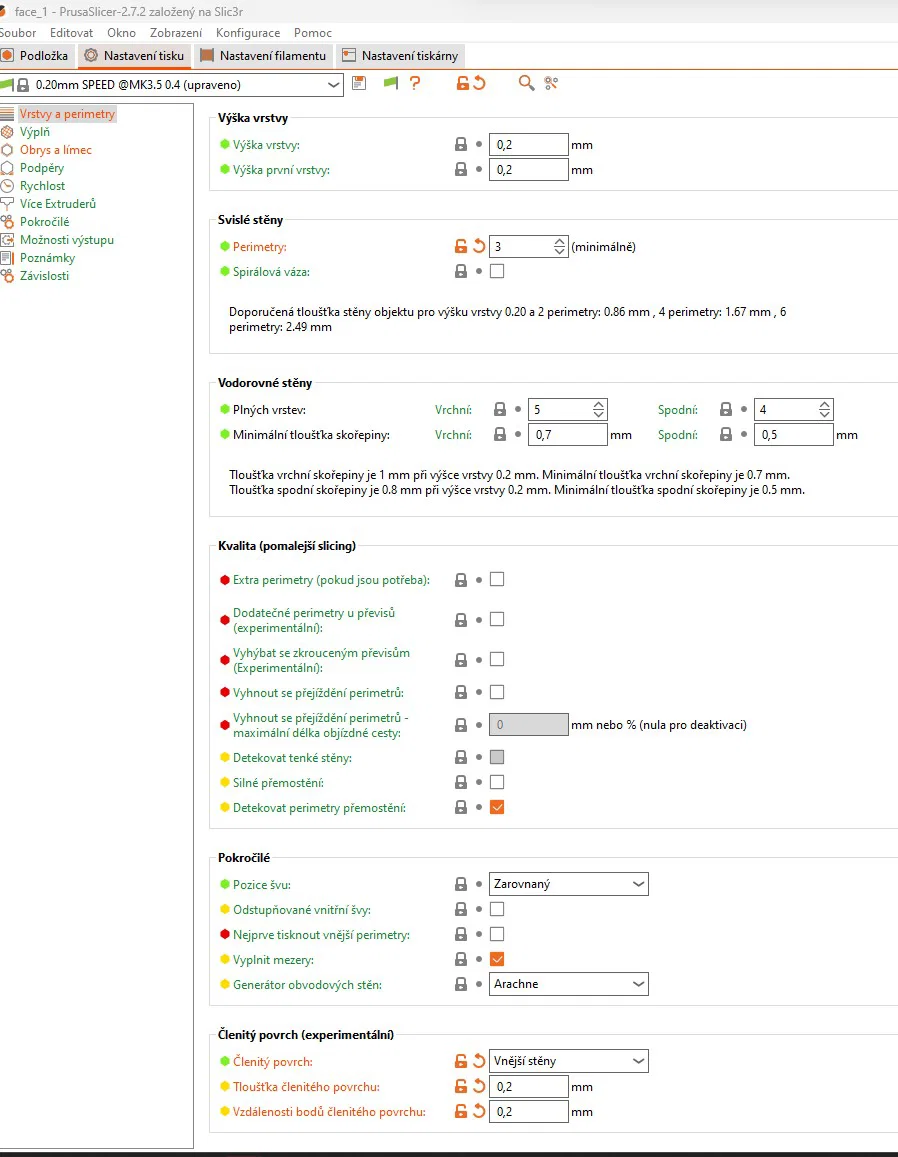The height and width of the screenshot is (1157, 898).
Task: Click the Vzdálenosti bodů členitého povrchu field
Action: 529,1112
